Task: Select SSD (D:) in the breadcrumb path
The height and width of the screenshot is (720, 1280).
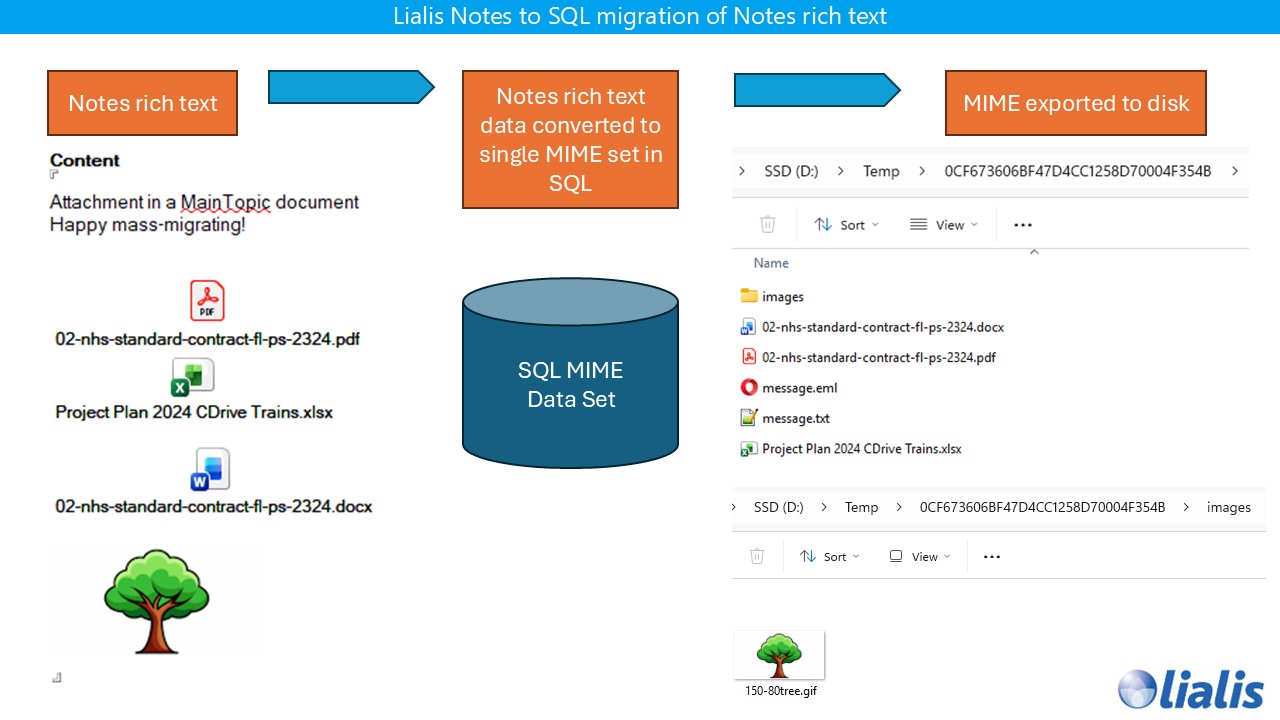Action: pyautogui.click(x=792, y=171)
